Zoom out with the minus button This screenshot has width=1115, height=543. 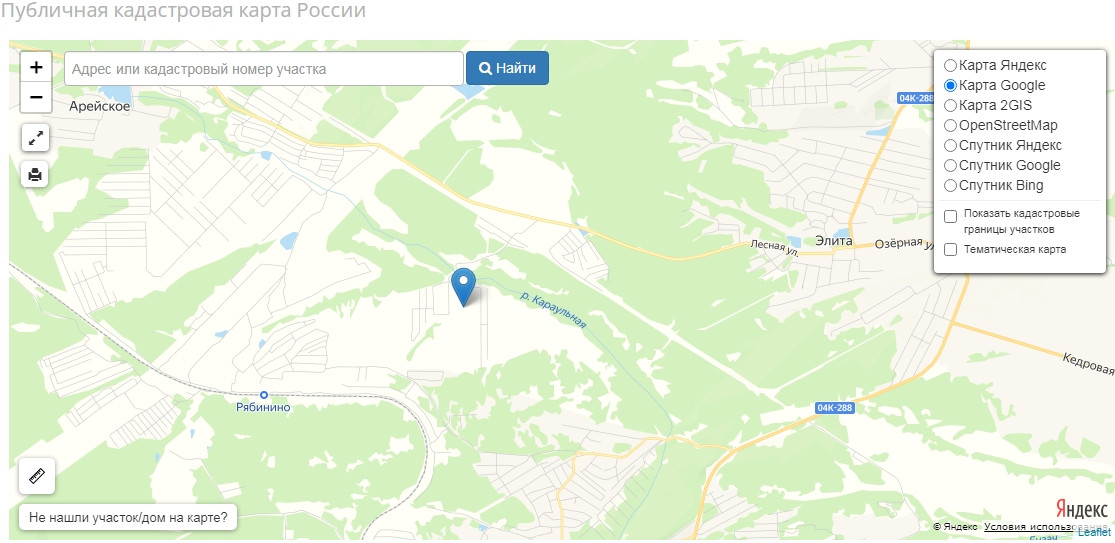tap(36, 97)
